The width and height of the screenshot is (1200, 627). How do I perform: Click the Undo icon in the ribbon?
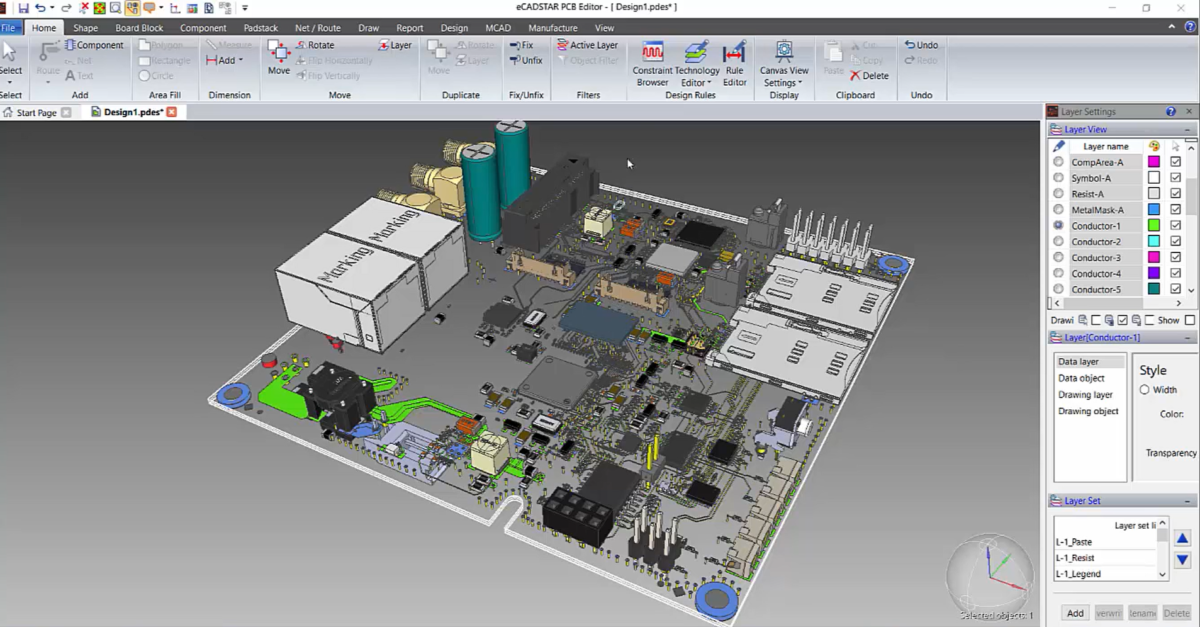pos(919,43)
